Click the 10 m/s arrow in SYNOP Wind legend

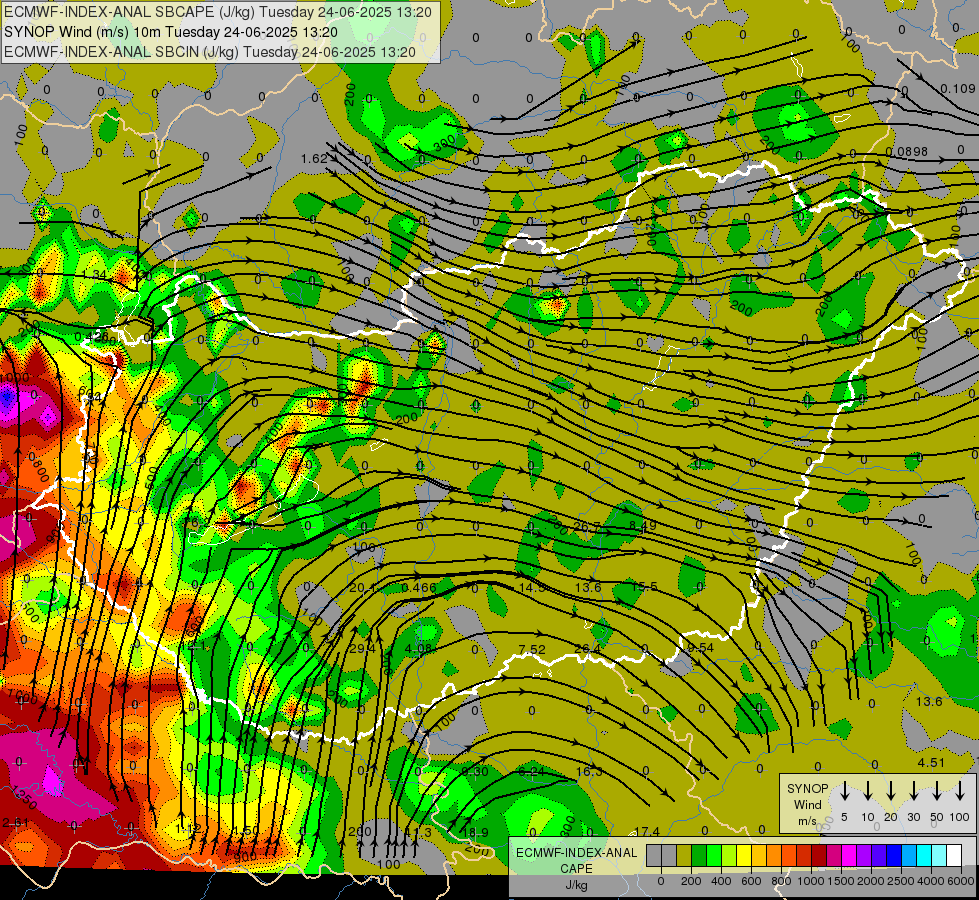[867, 791]
